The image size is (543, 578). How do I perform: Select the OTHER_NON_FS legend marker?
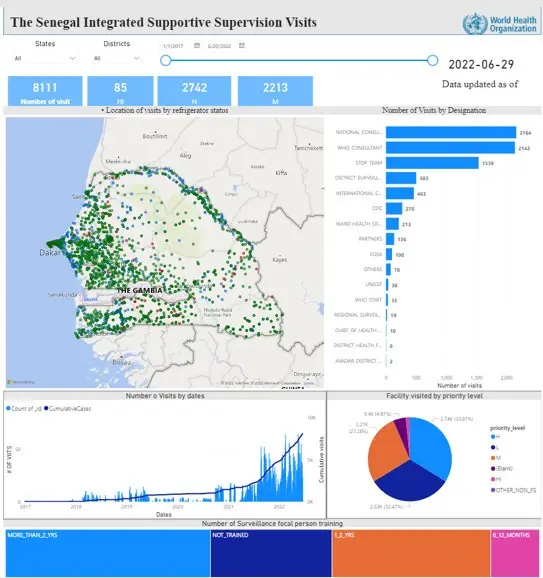click(x=493, y=490)
